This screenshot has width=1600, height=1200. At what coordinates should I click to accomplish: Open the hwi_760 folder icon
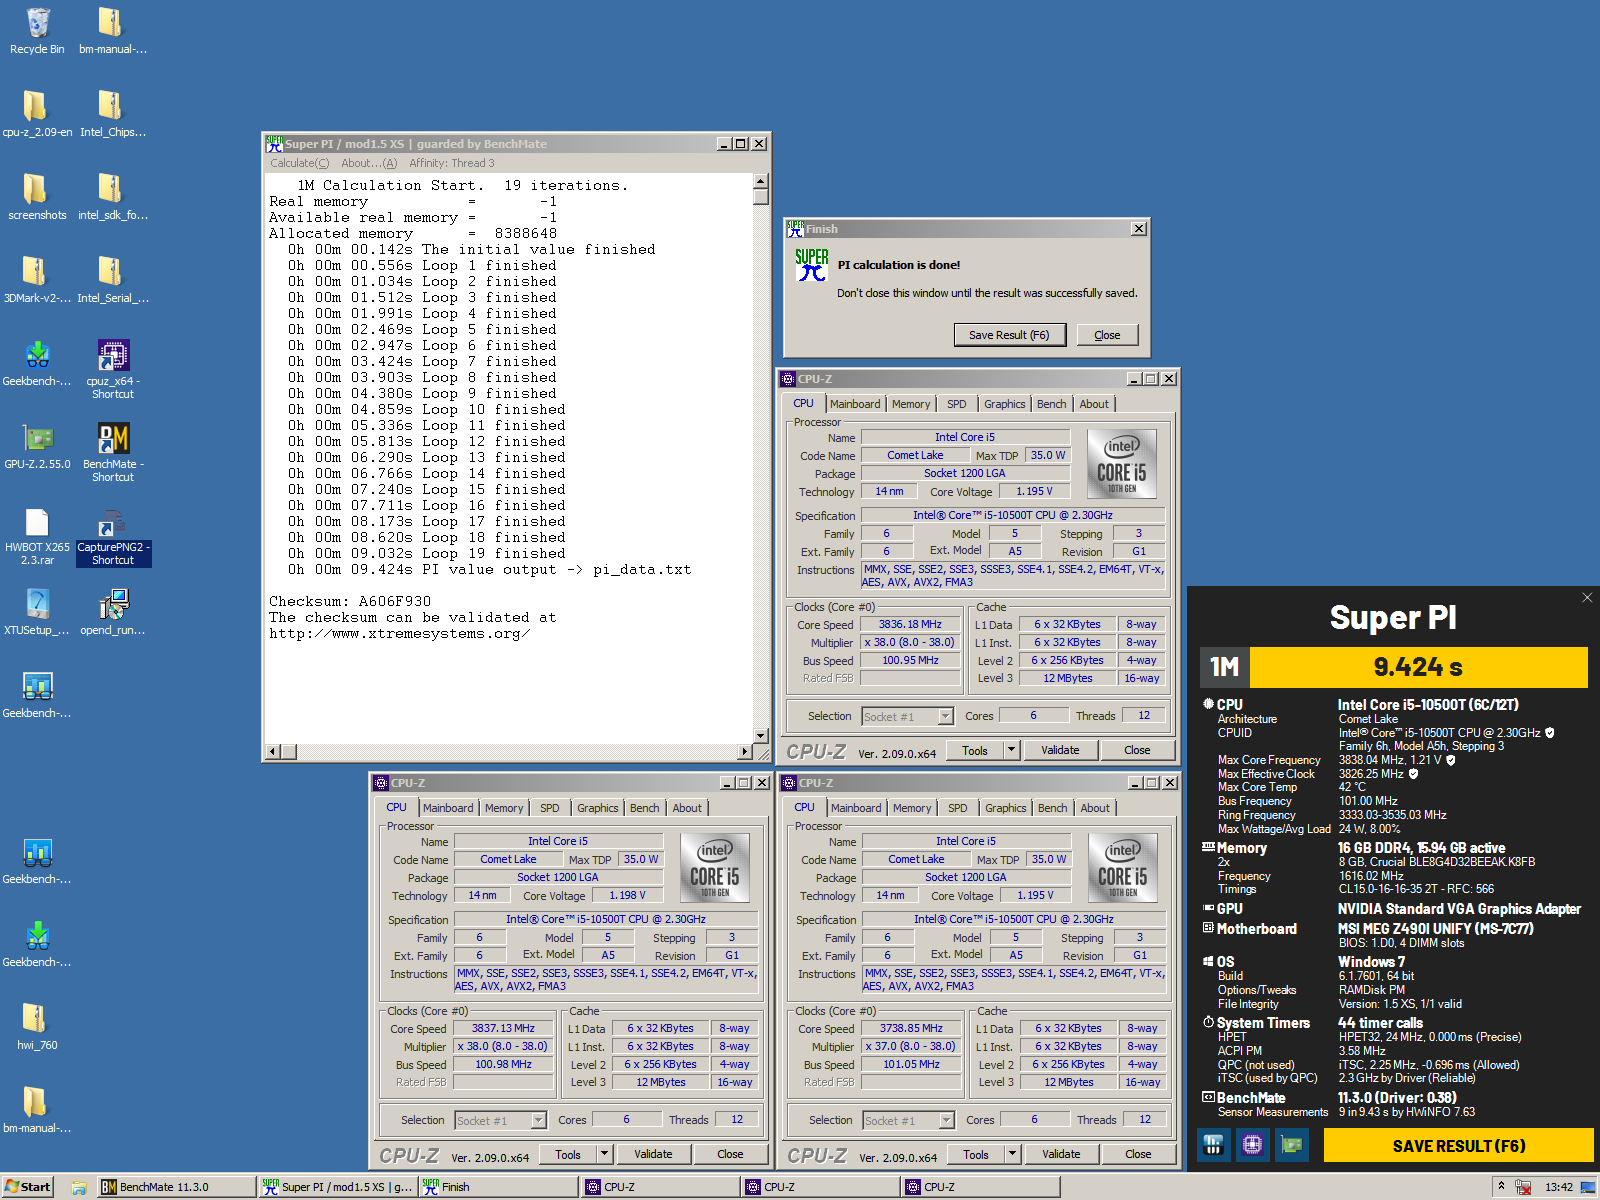(37, 1018)
